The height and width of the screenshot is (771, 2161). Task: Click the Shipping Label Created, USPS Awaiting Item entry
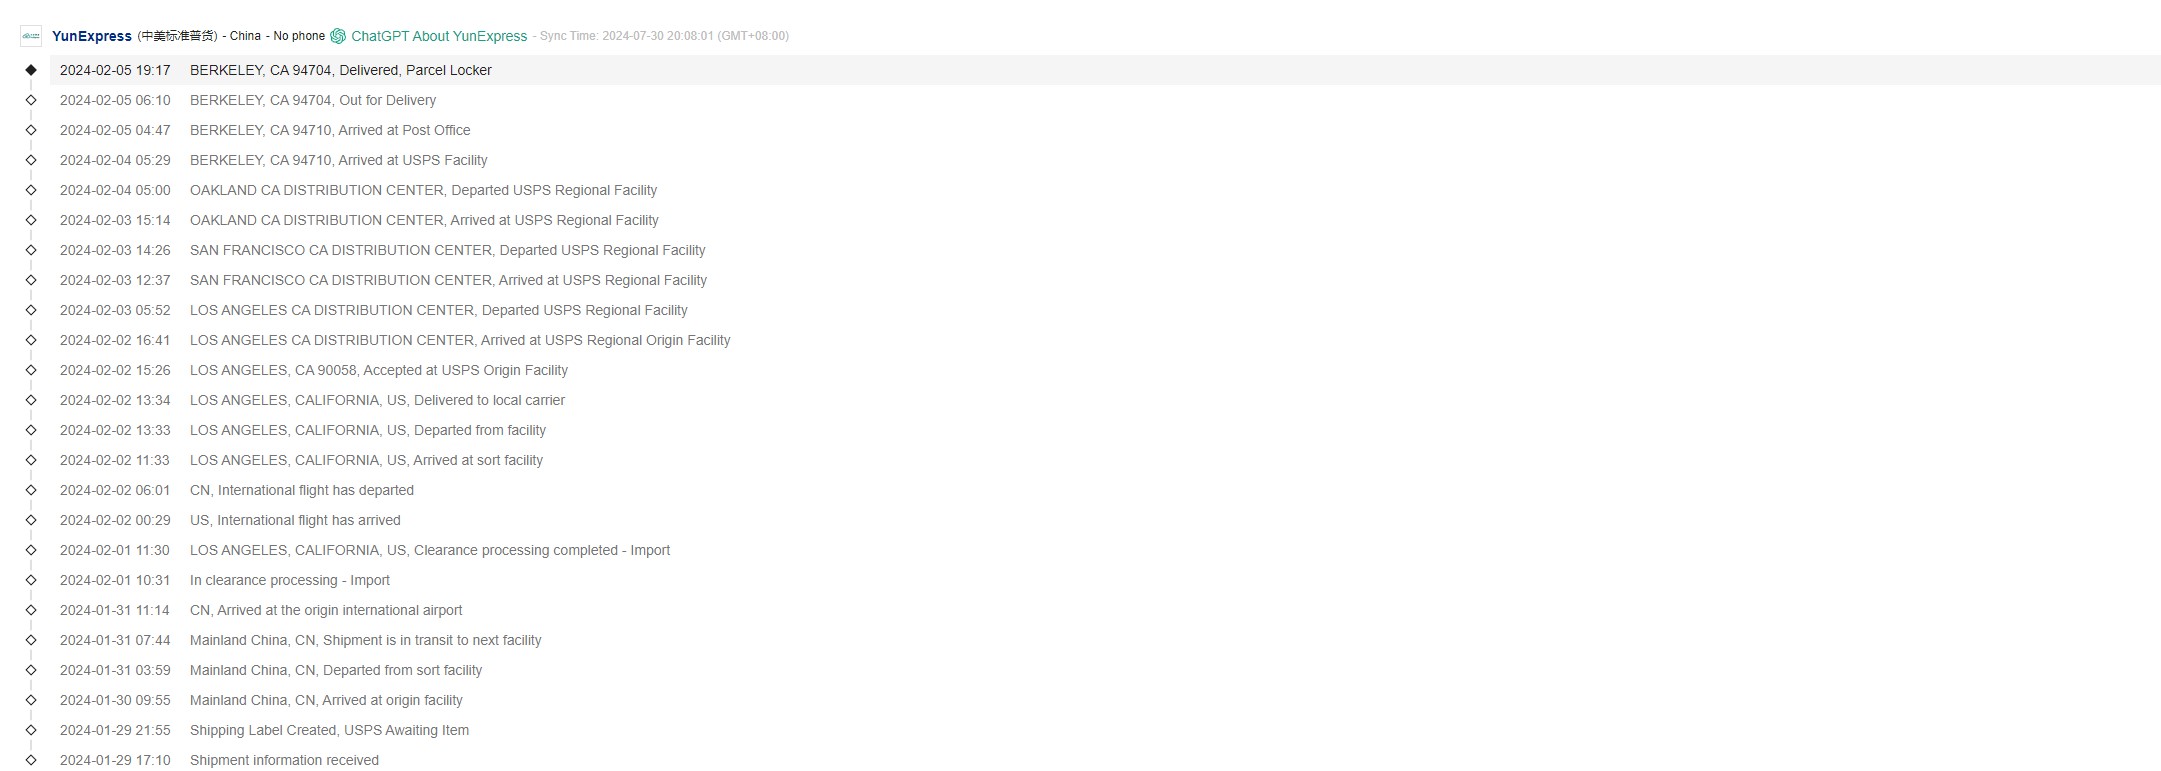329,730
